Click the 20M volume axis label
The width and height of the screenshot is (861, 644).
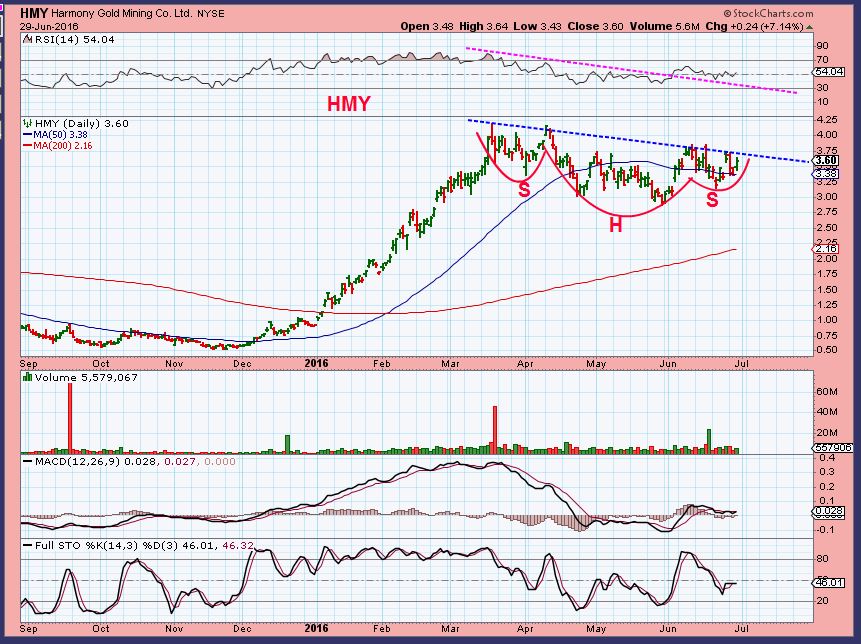coord(827,433)
